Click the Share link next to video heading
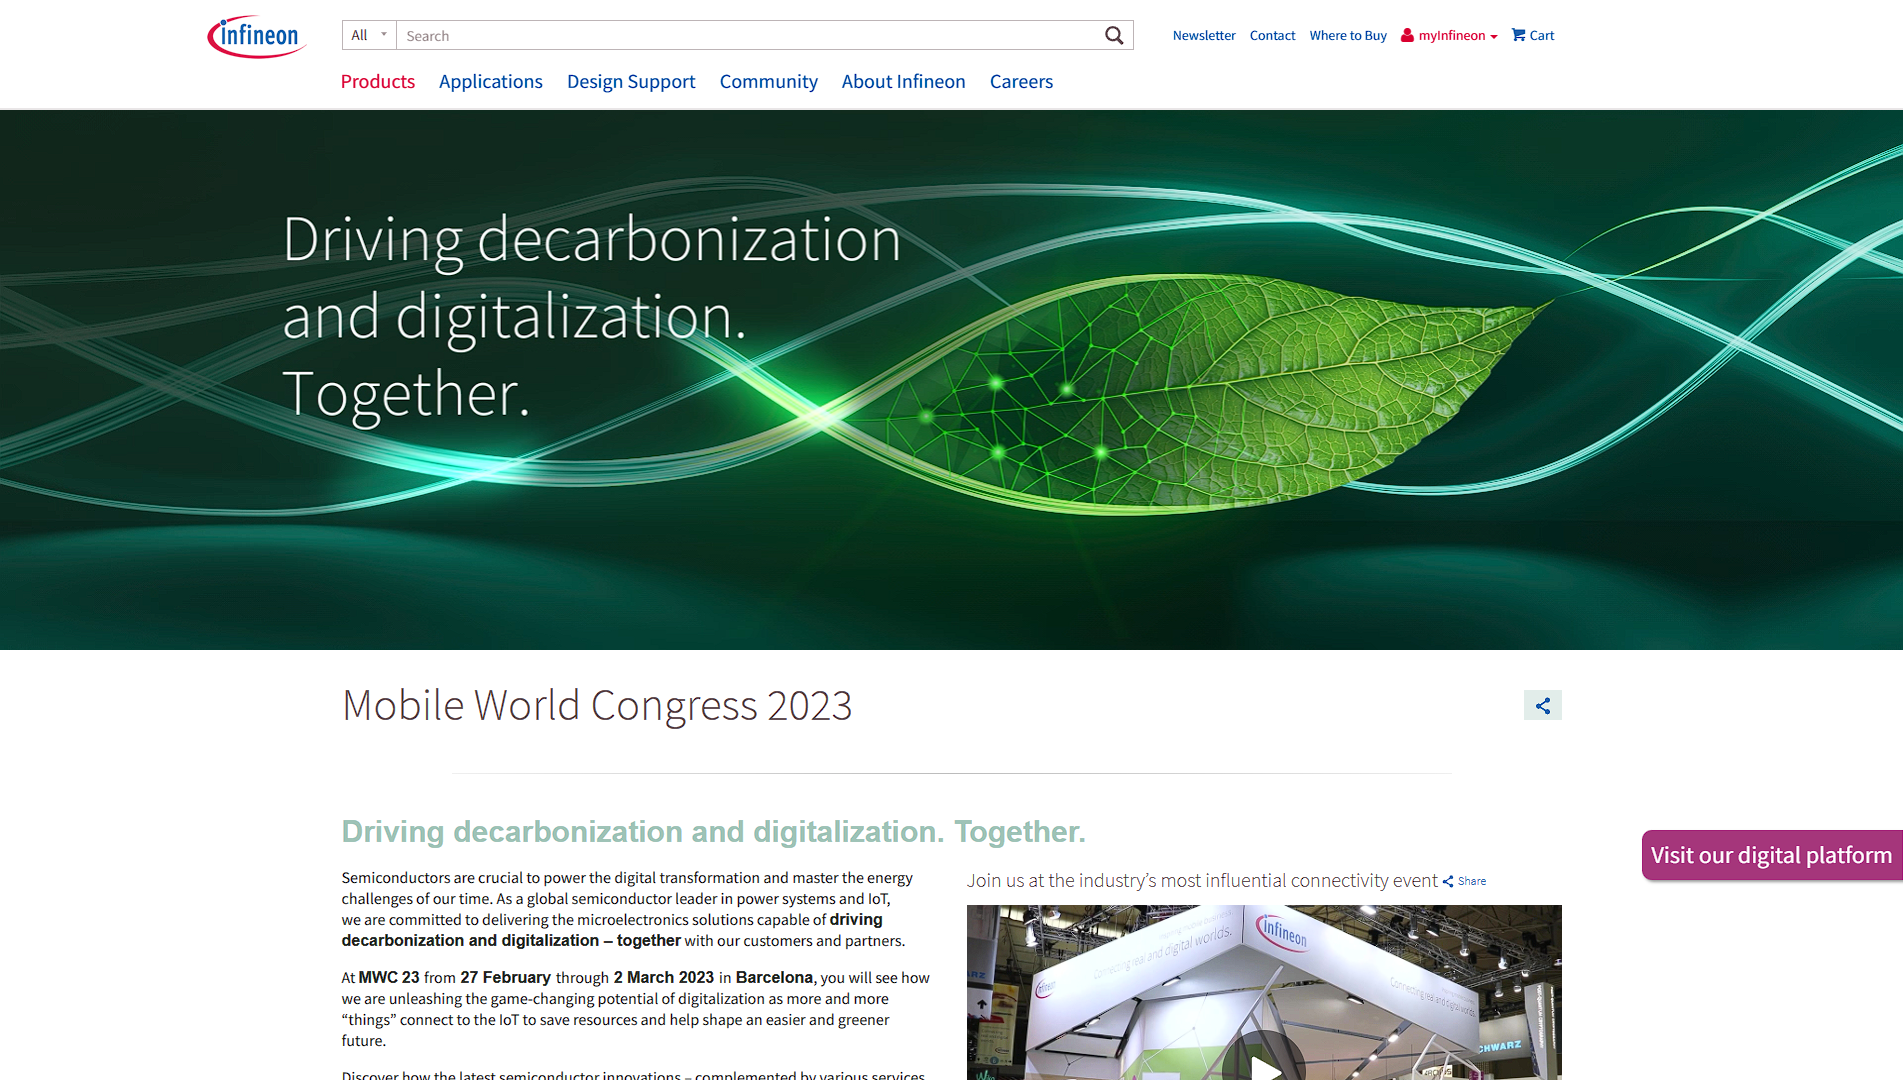Image resolution: width=1903 pixels, height=1080 pixels. (1465, 881)
